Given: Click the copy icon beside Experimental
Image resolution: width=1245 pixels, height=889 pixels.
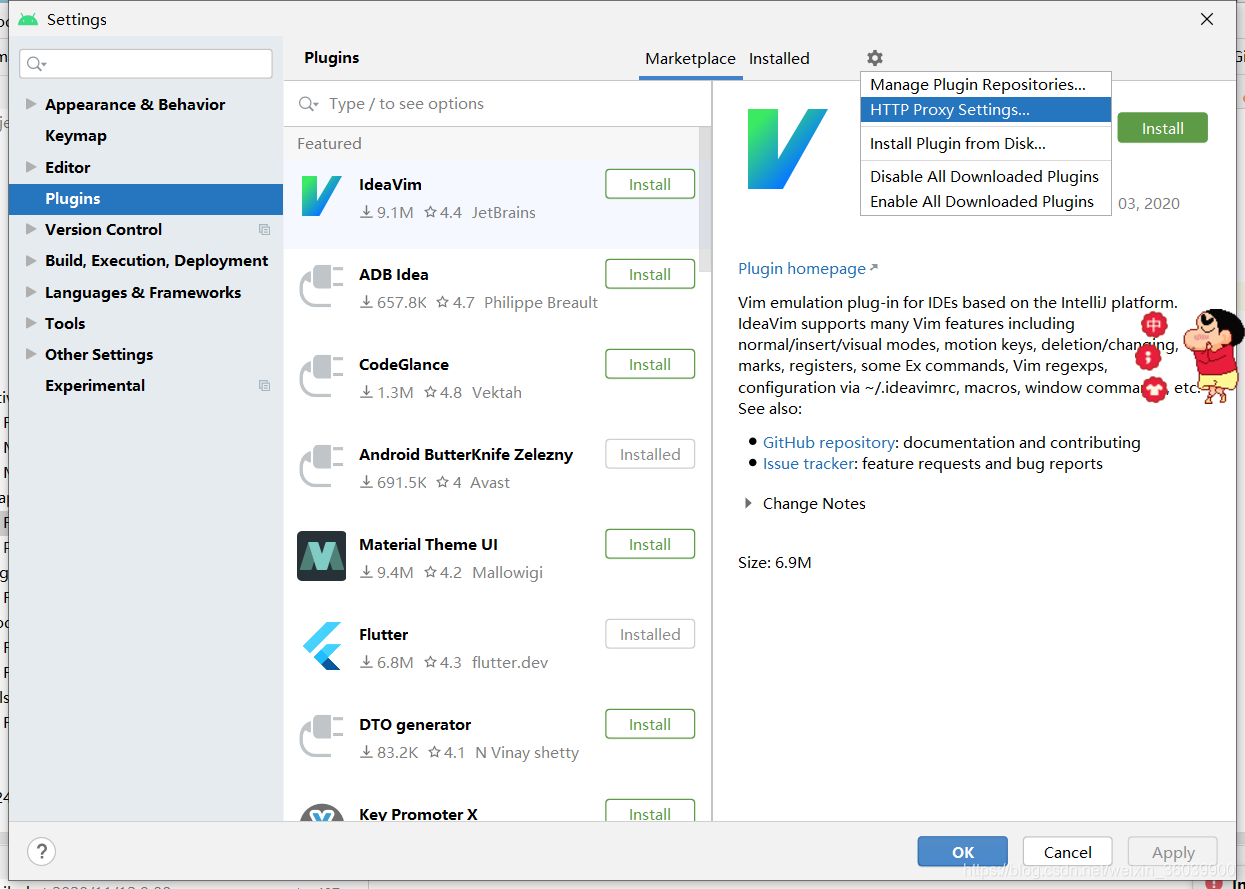Looking at the screenshot, I should [x=264, y=386].
